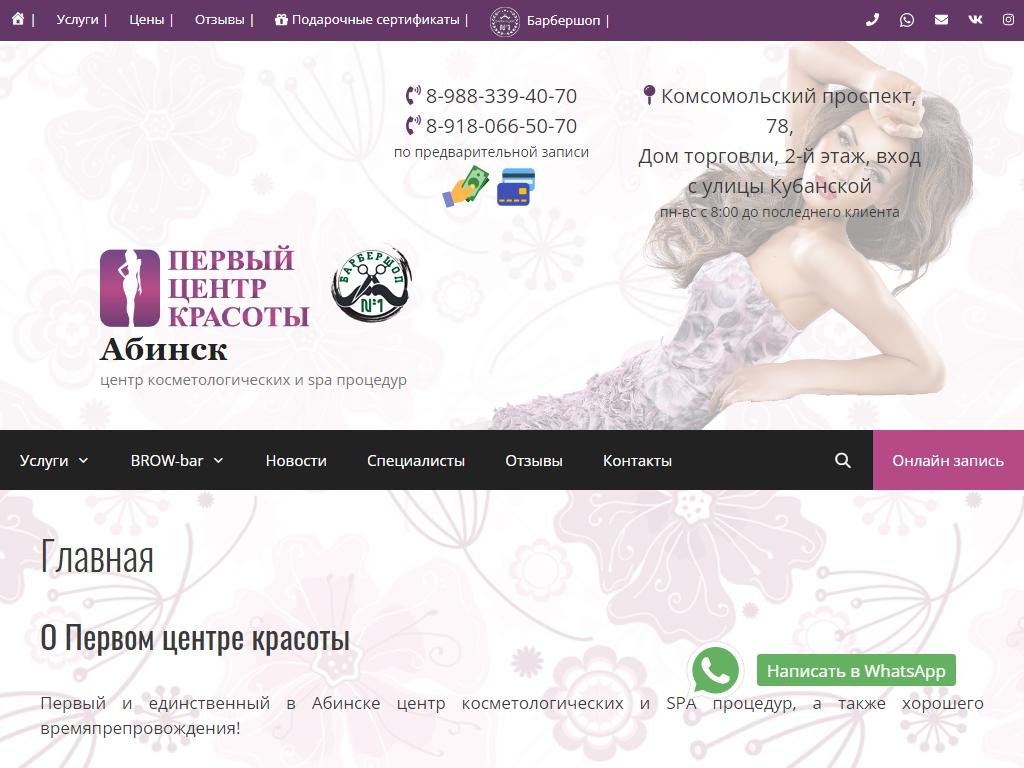Open the Новости menu item
This screenshot has height=768, width=1024.
click(x=296, y=460)
